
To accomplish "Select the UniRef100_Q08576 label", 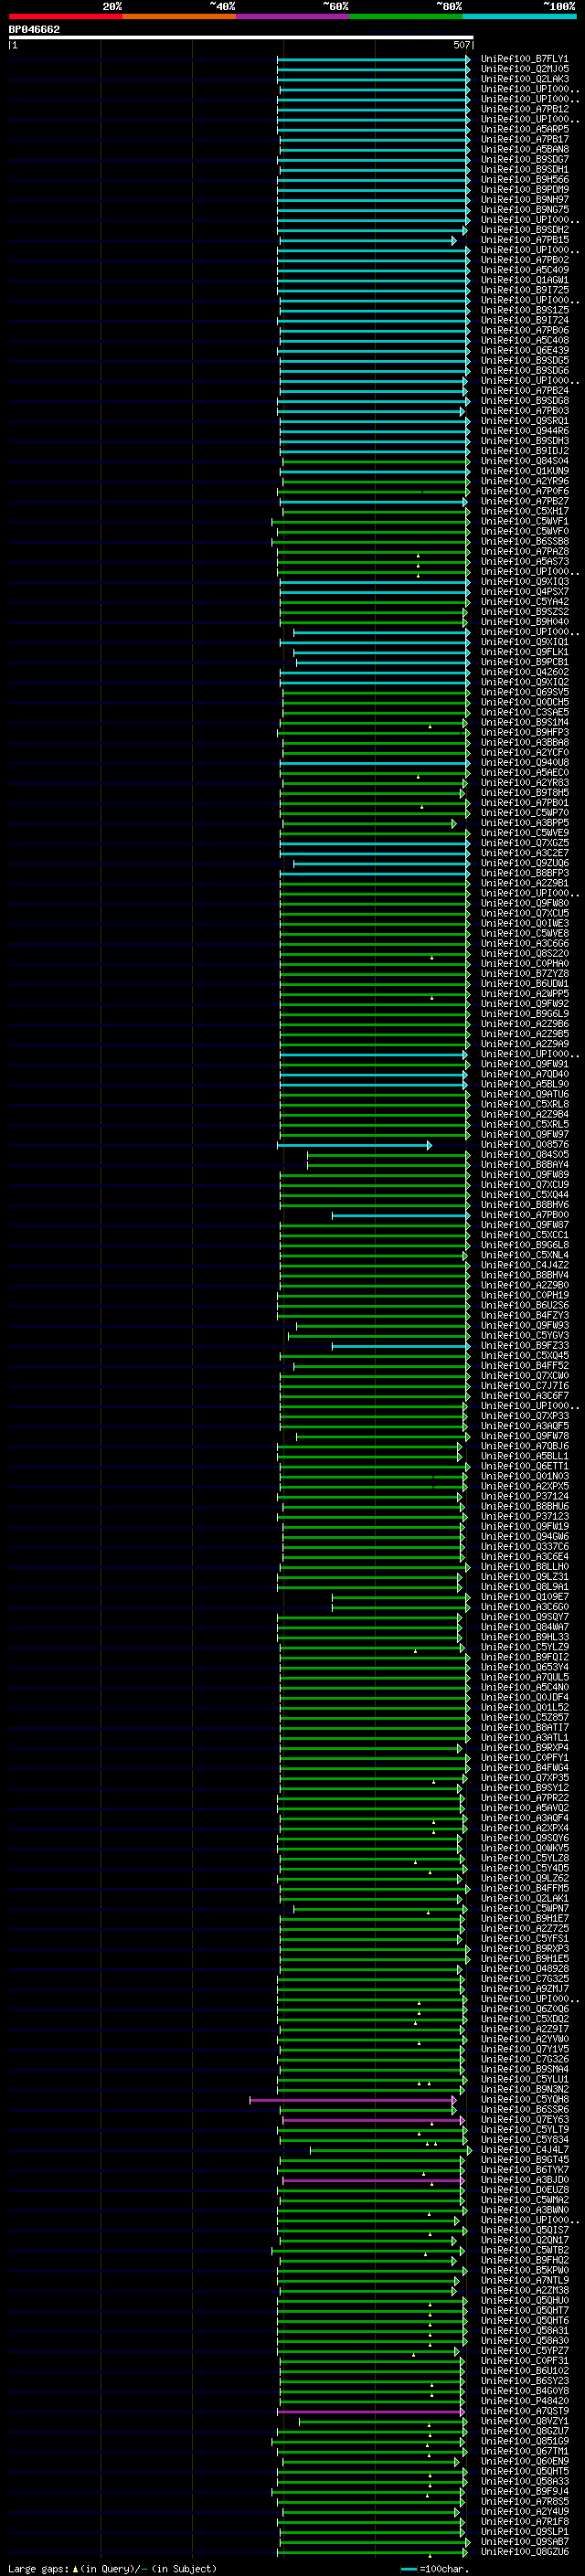I will pos(524,1145).
